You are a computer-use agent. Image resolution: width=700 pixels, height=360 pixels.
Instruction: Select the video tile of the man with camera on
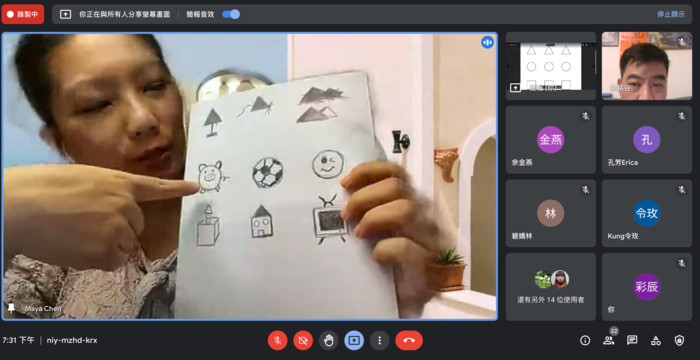646,66
